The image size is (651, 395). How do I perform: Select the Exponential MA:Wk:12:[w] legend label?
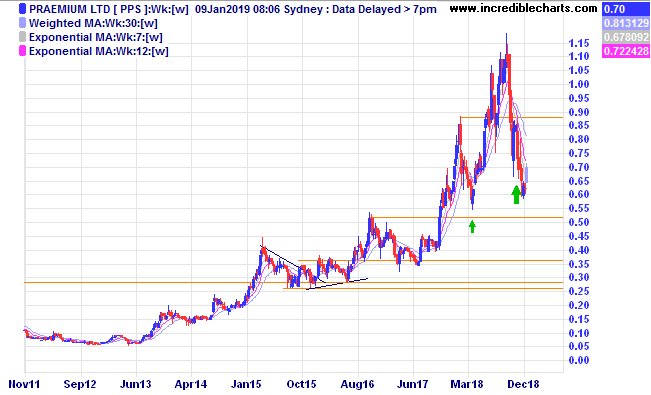[99, 51]
